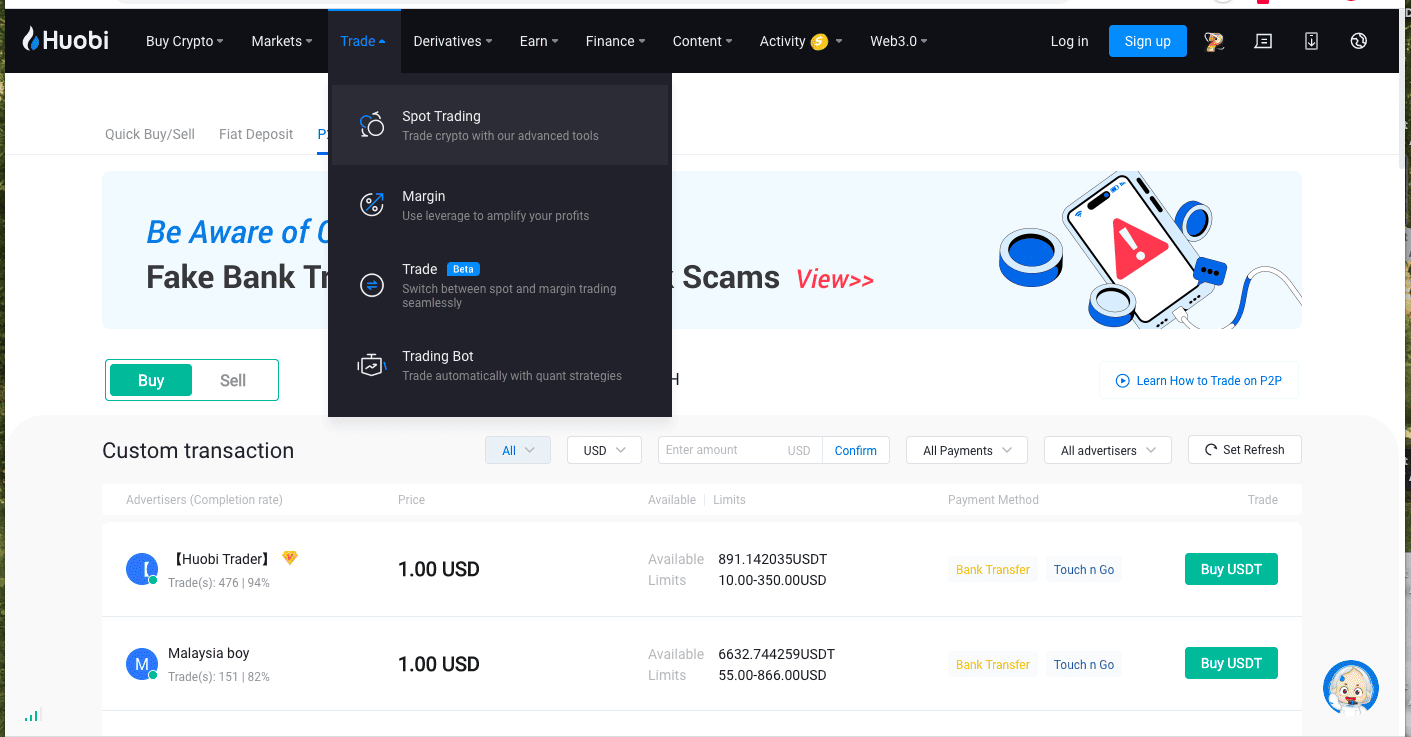This screenshot has width=1411, height=737.
Task: Open Learn How to Trade on P2P
Action: (x=1199, y=380)
